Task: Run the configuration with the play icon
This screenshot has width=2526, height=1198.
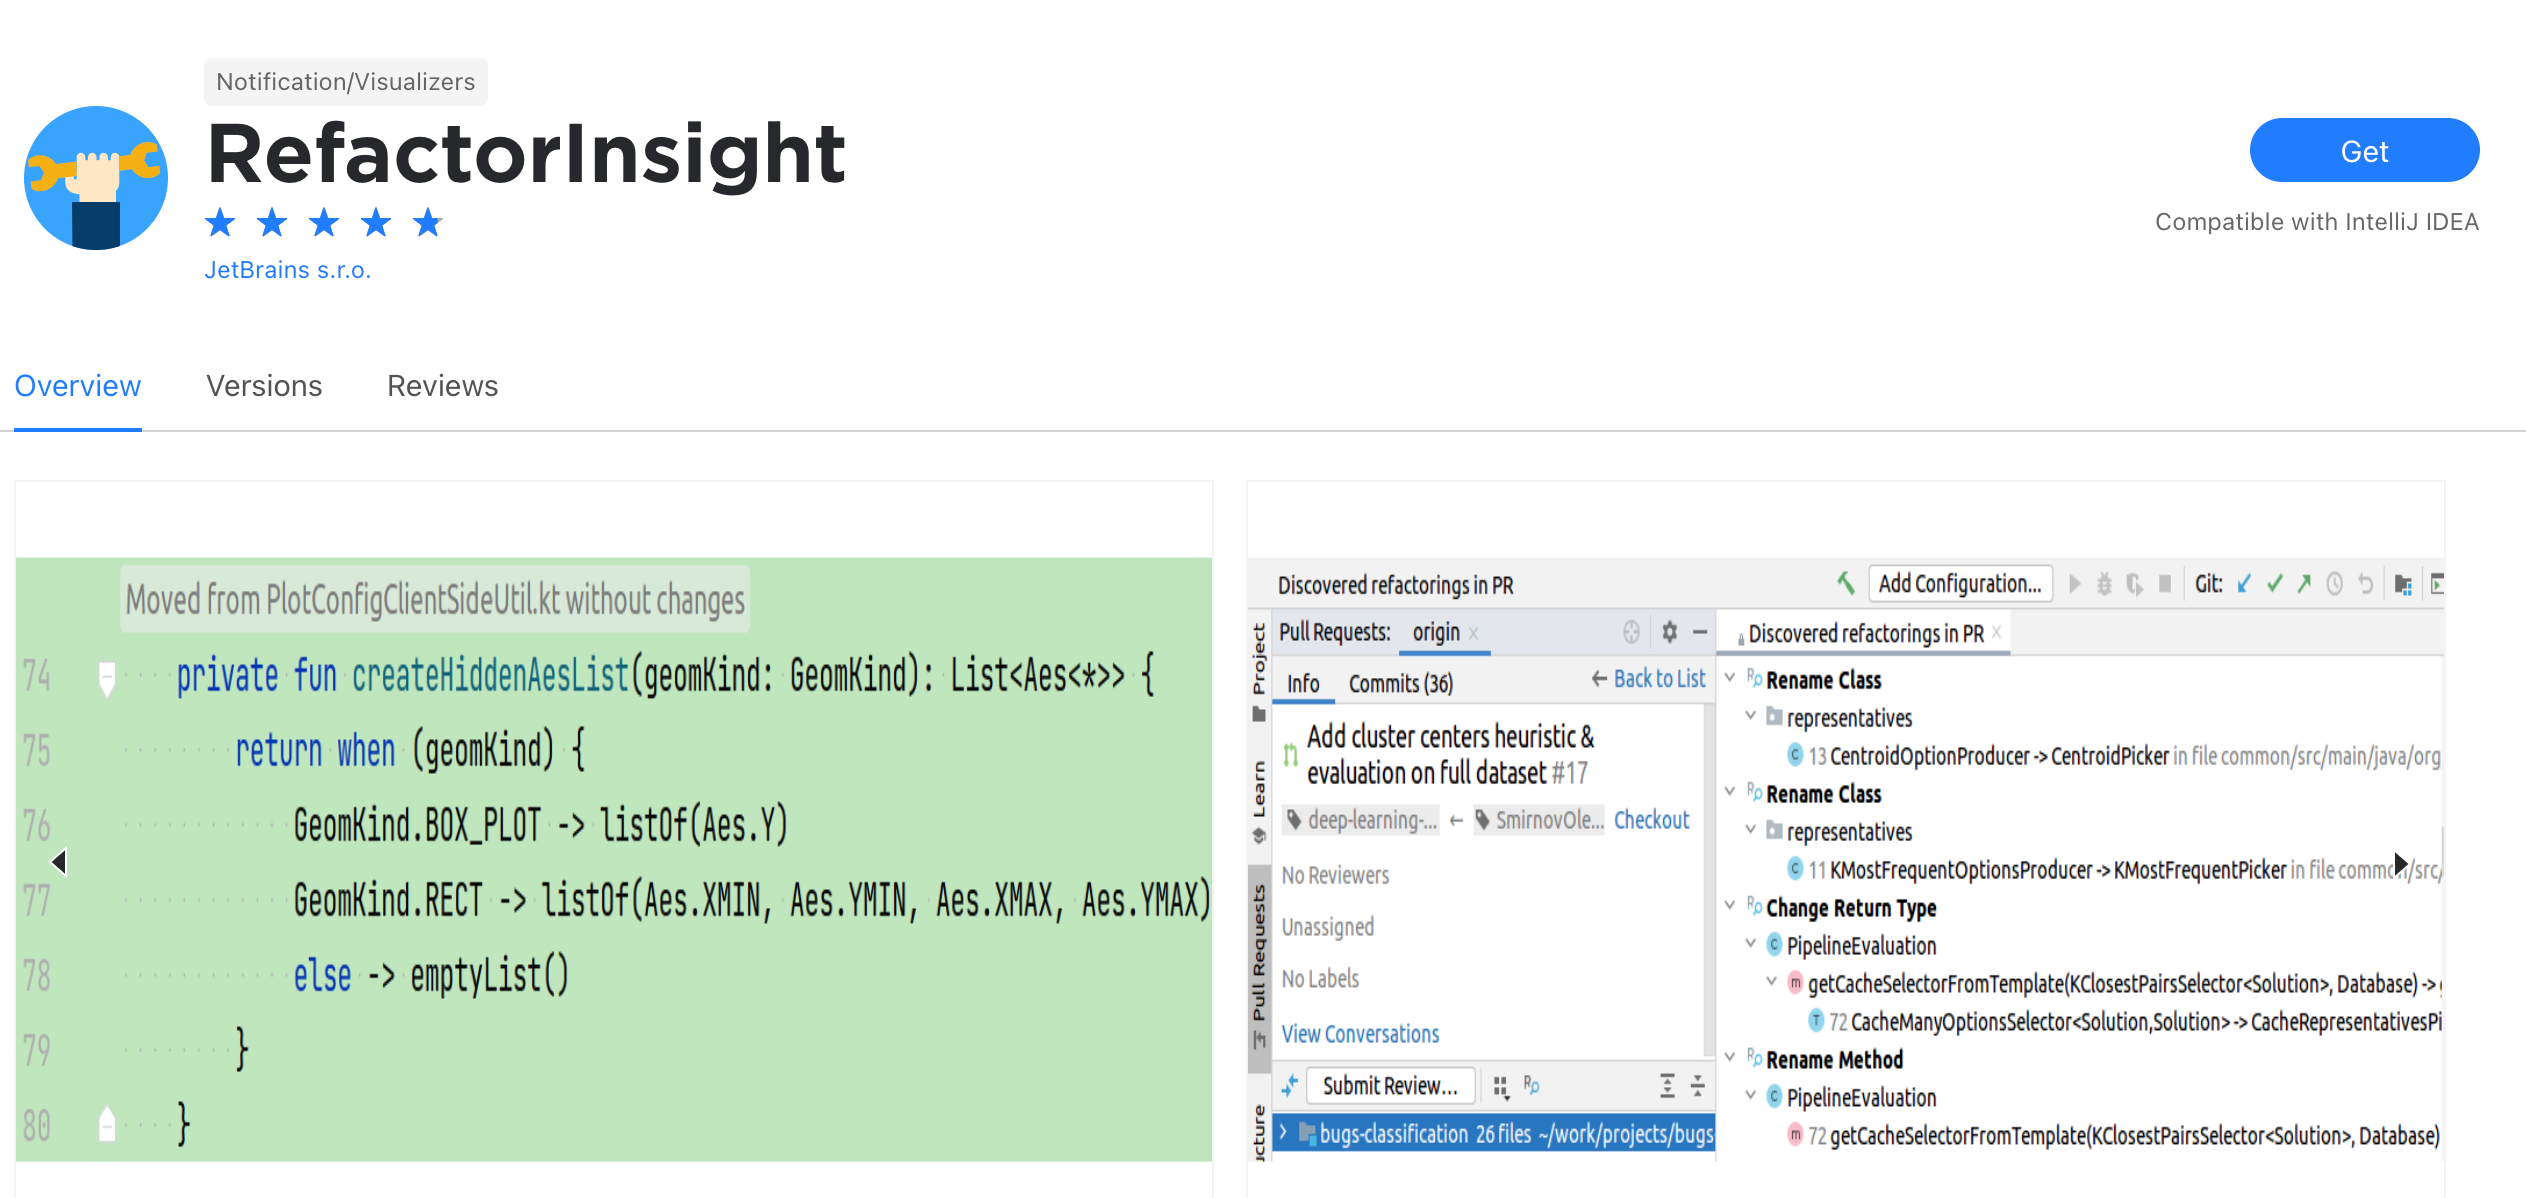Action: 2075,584
